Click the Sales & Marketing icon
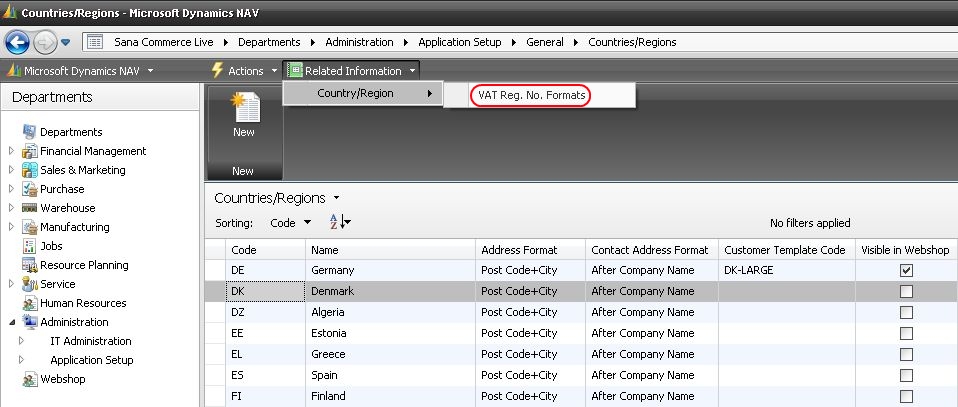The width and height of the screenshot is (958, 407). point(29,170)
